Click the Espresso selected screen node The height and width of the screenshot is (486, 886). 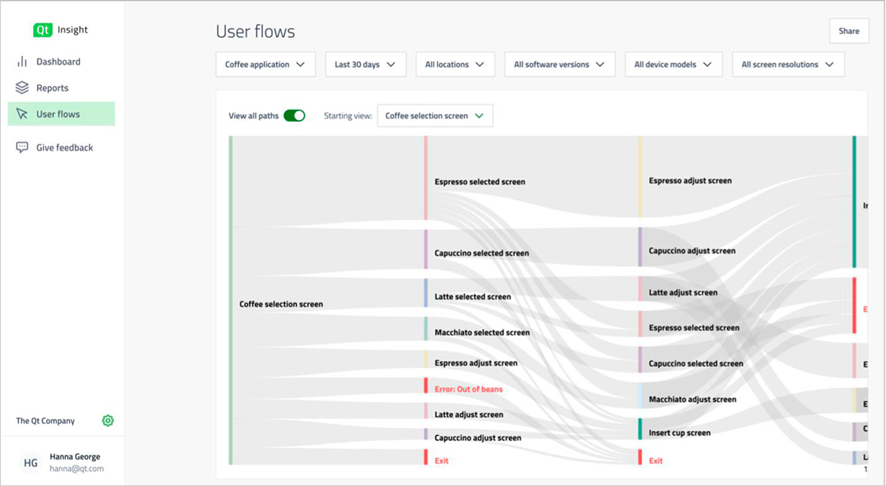click(x=479, y=182)
